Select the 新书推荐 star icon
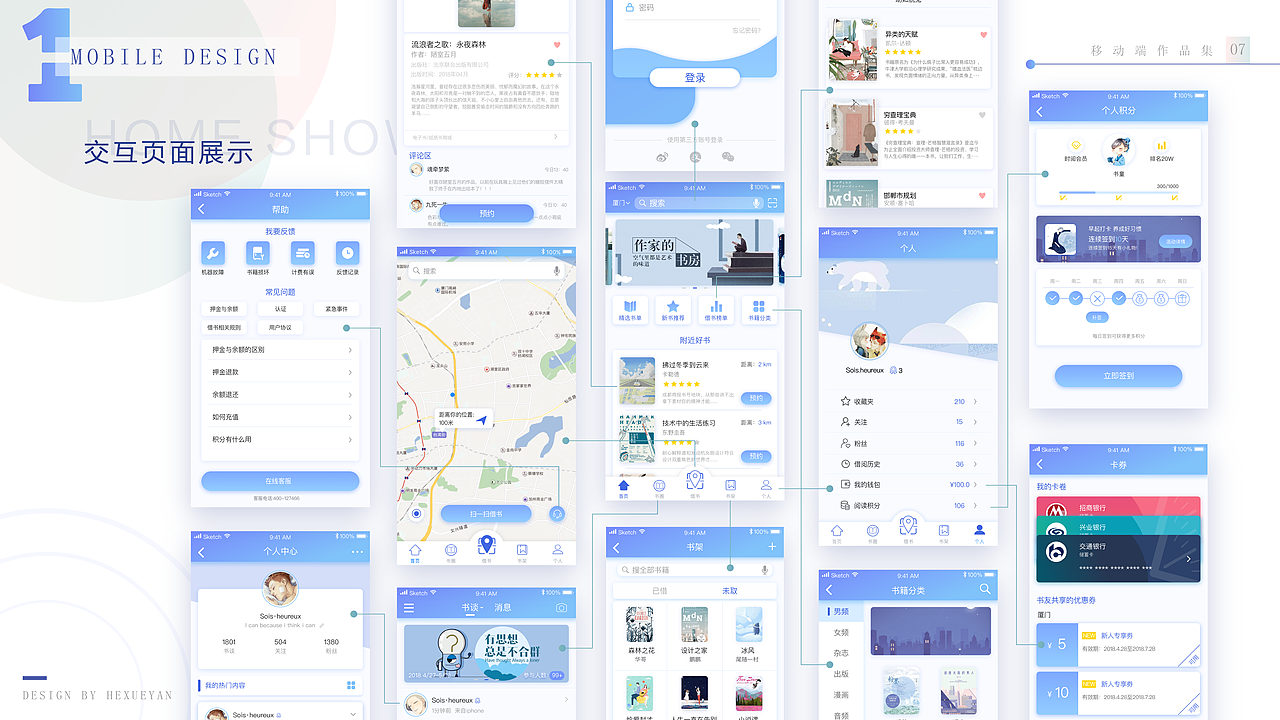This screenshot has width=1280, height=720. [673, 304]
